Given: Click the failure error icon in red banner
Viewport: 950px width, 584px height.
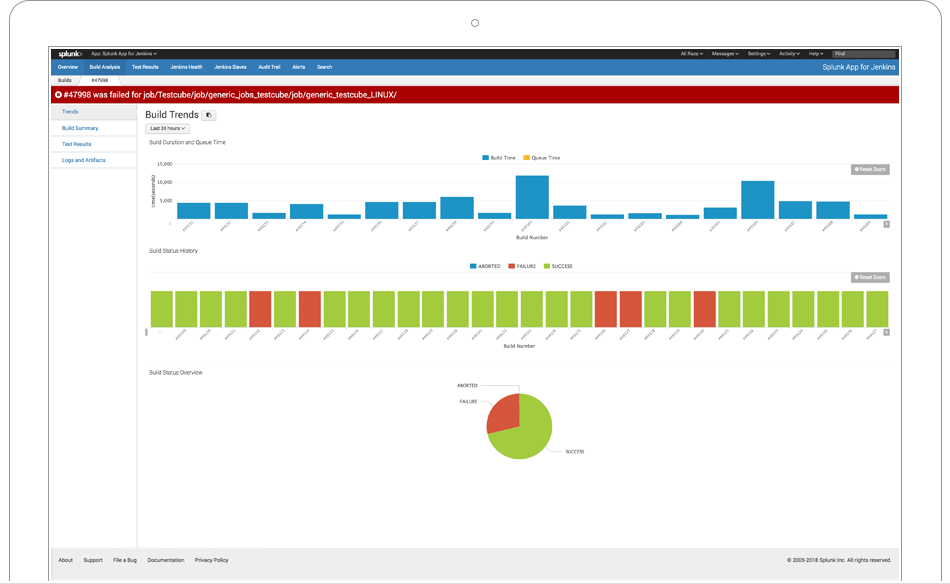Looking at the screenshot, I should click(x=58, y=95).
